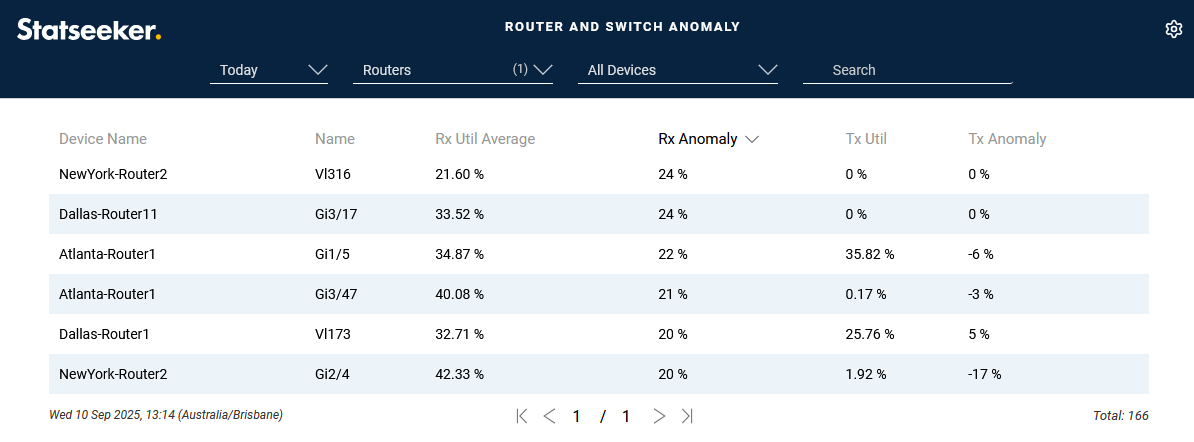Sort by interface Name column
The height and width of the screenshot is (442, 1194).
coord(335,139)
